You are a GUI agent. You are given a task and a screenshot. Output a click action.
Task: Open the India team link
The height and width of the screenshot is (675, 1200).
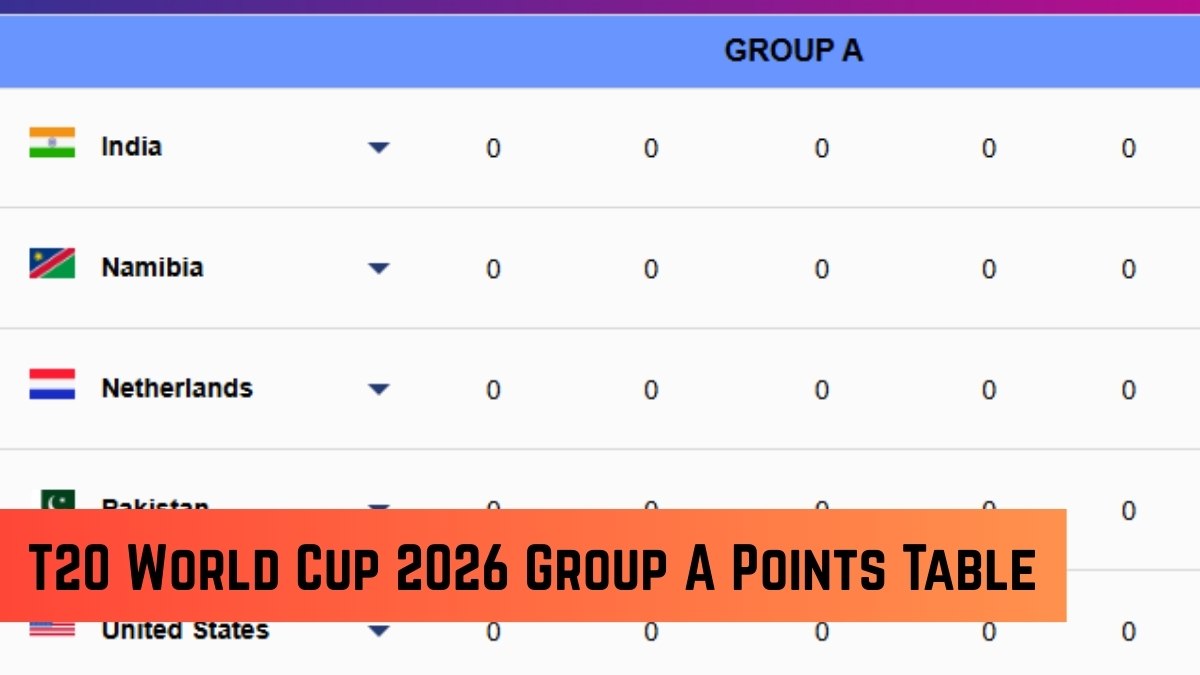[x=131, y=147]
